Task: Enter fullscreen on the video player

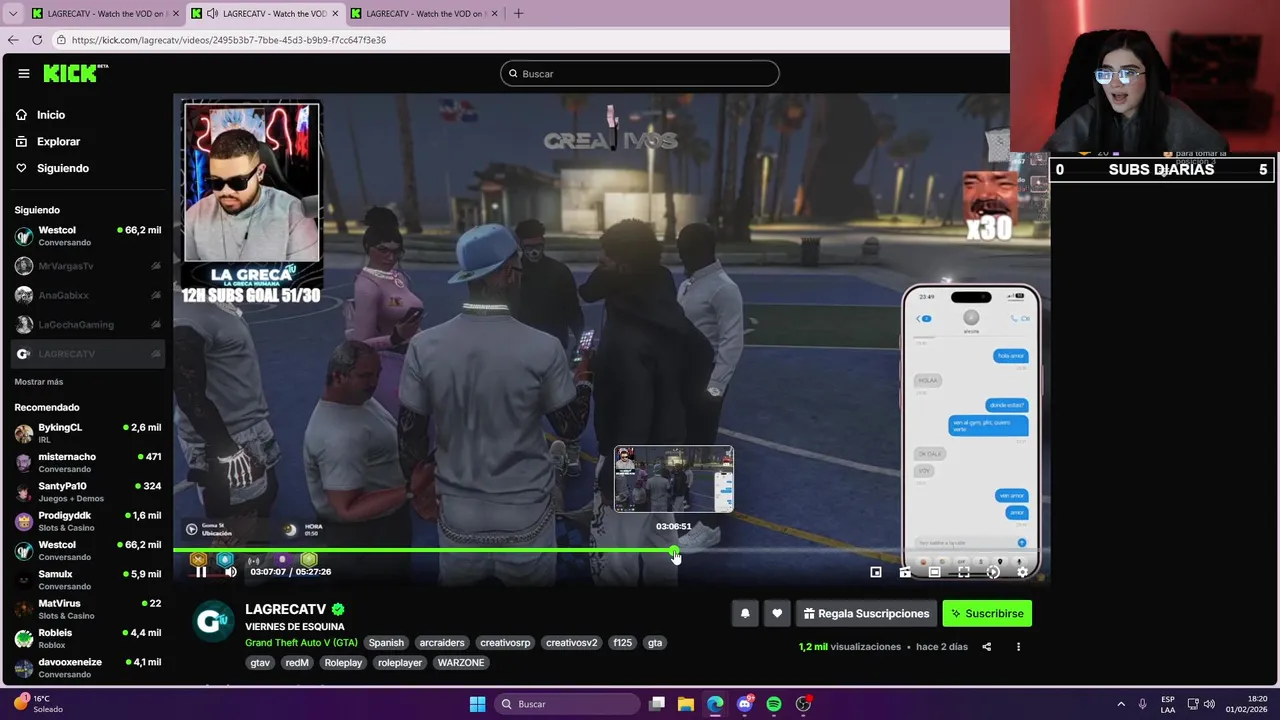Action: (x=963, y=572)
